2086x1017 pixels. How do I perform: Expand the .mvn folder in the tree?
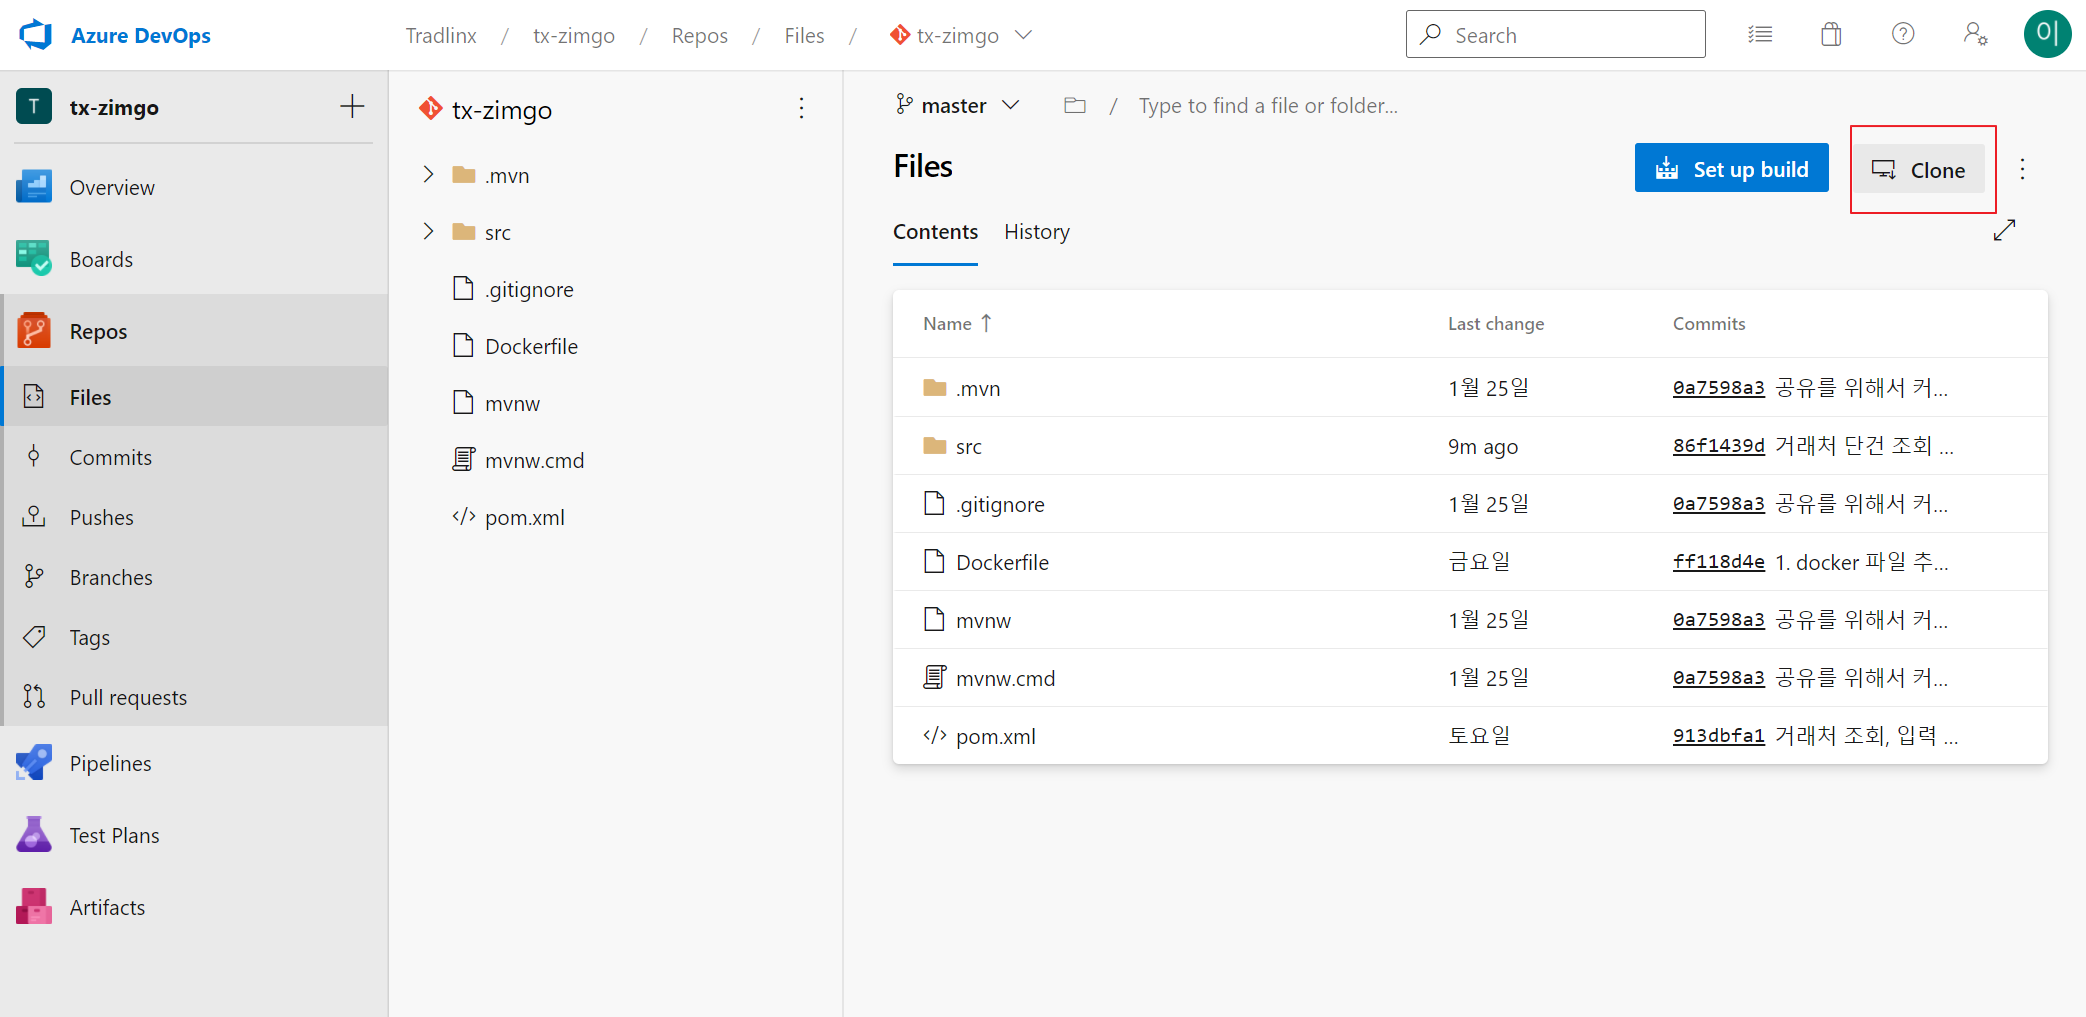(x=428, y=175)
